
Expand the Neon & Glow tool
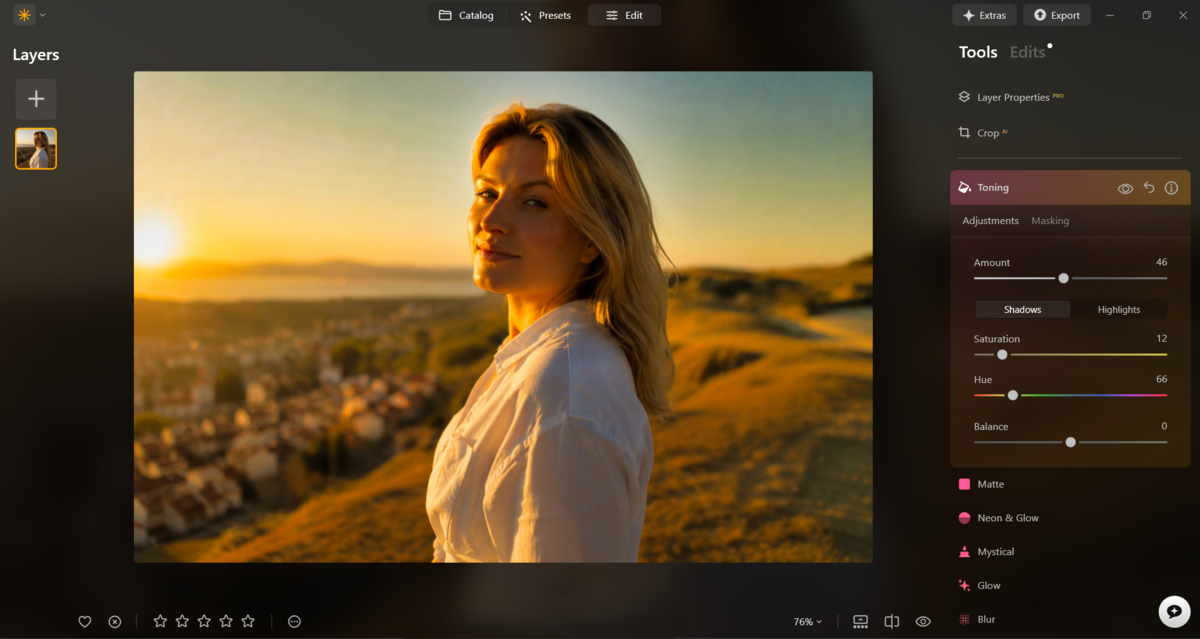click(x=998, y=518)
